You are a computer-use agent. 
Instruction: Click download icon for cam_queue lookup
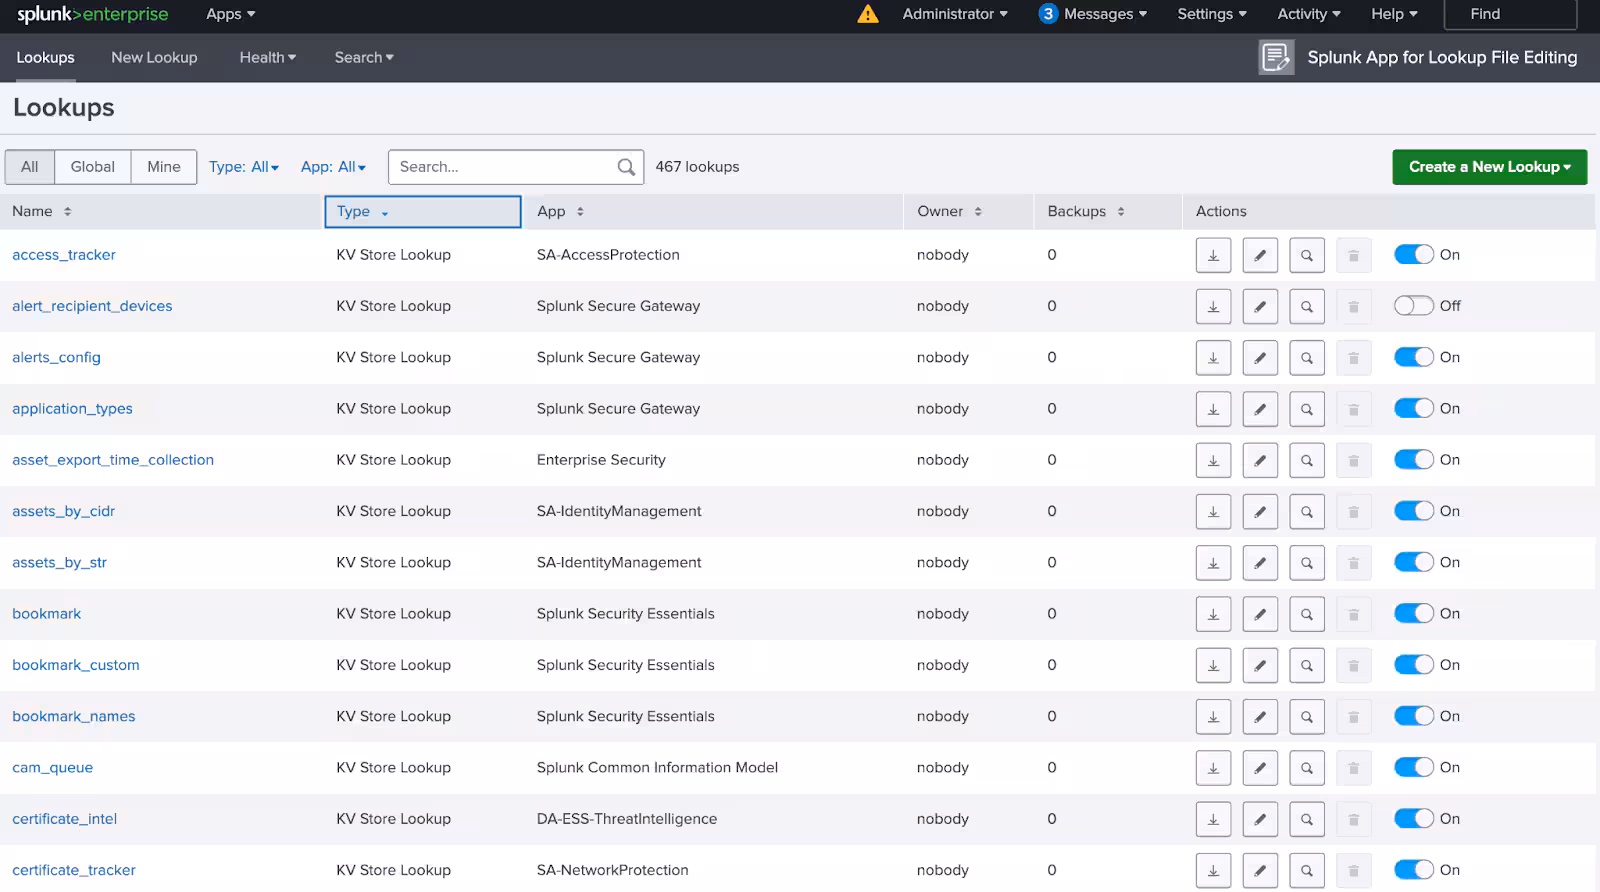pos(1213,768)
